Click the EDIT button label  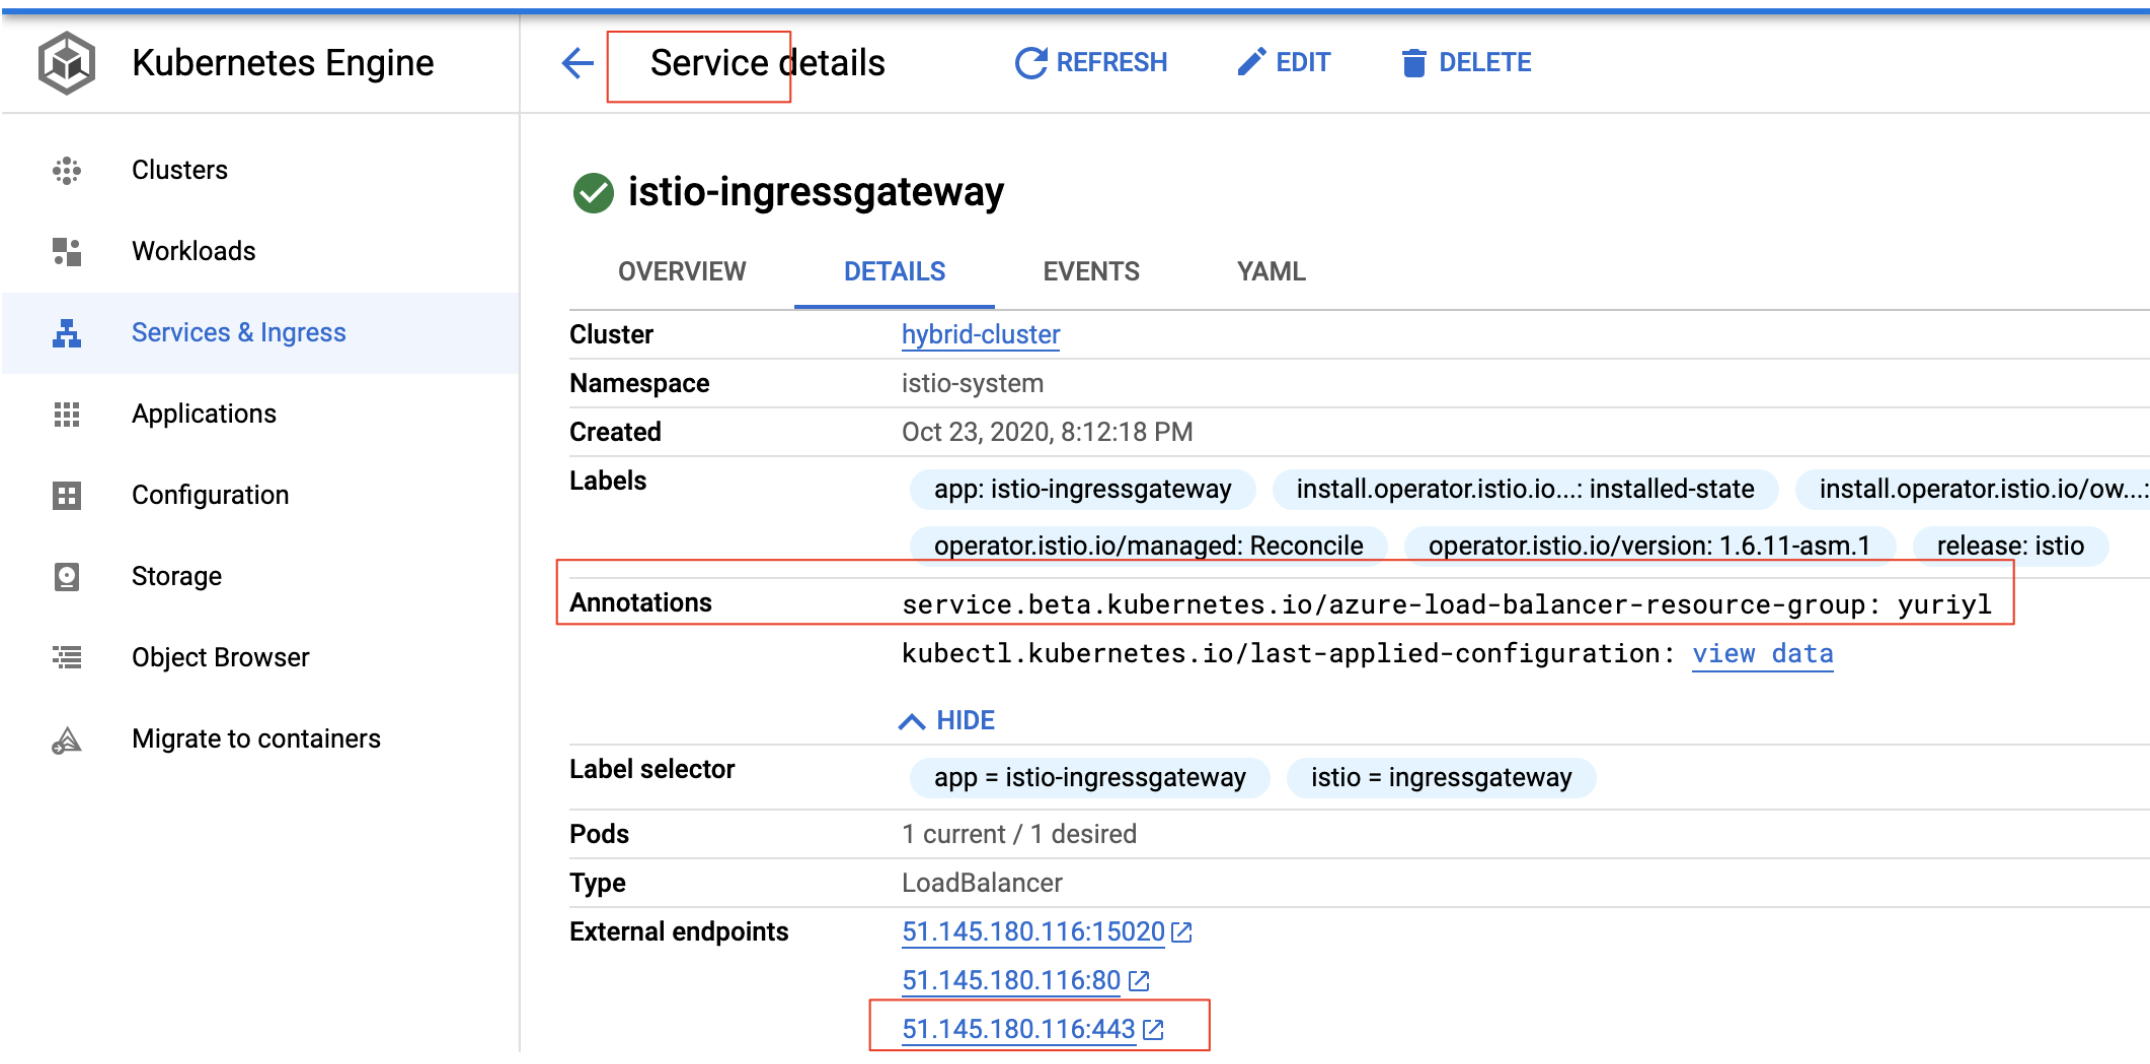pos(1303,63)
